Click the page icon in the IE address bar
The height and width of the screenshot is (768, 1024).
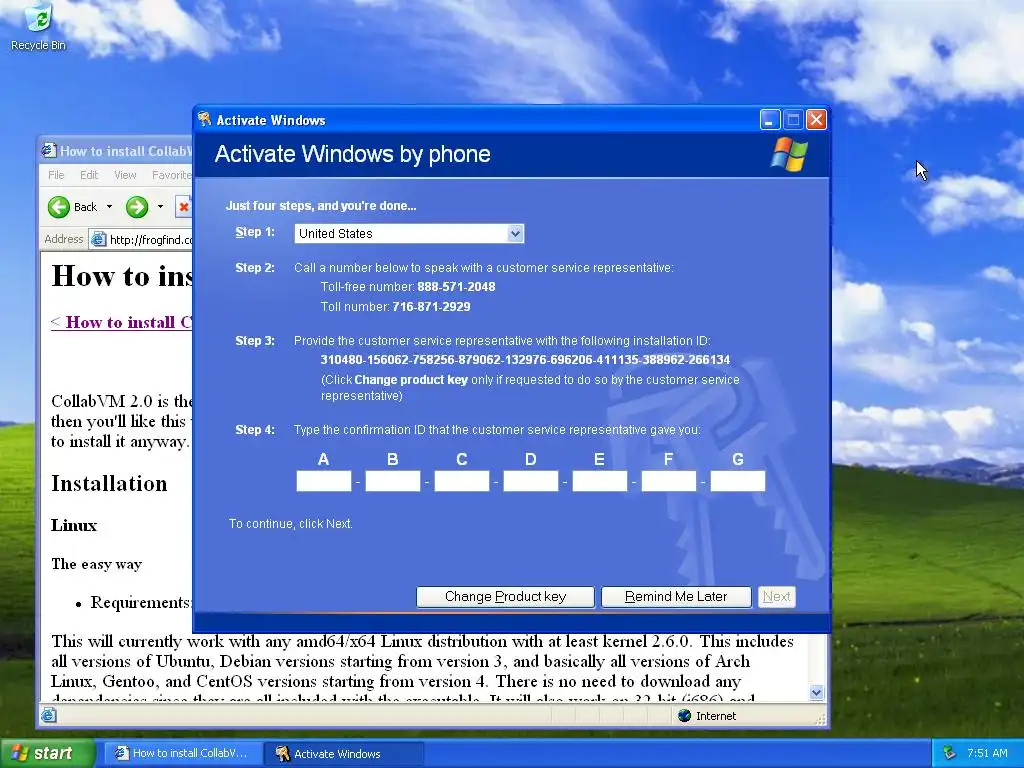[x=99, y=240]
